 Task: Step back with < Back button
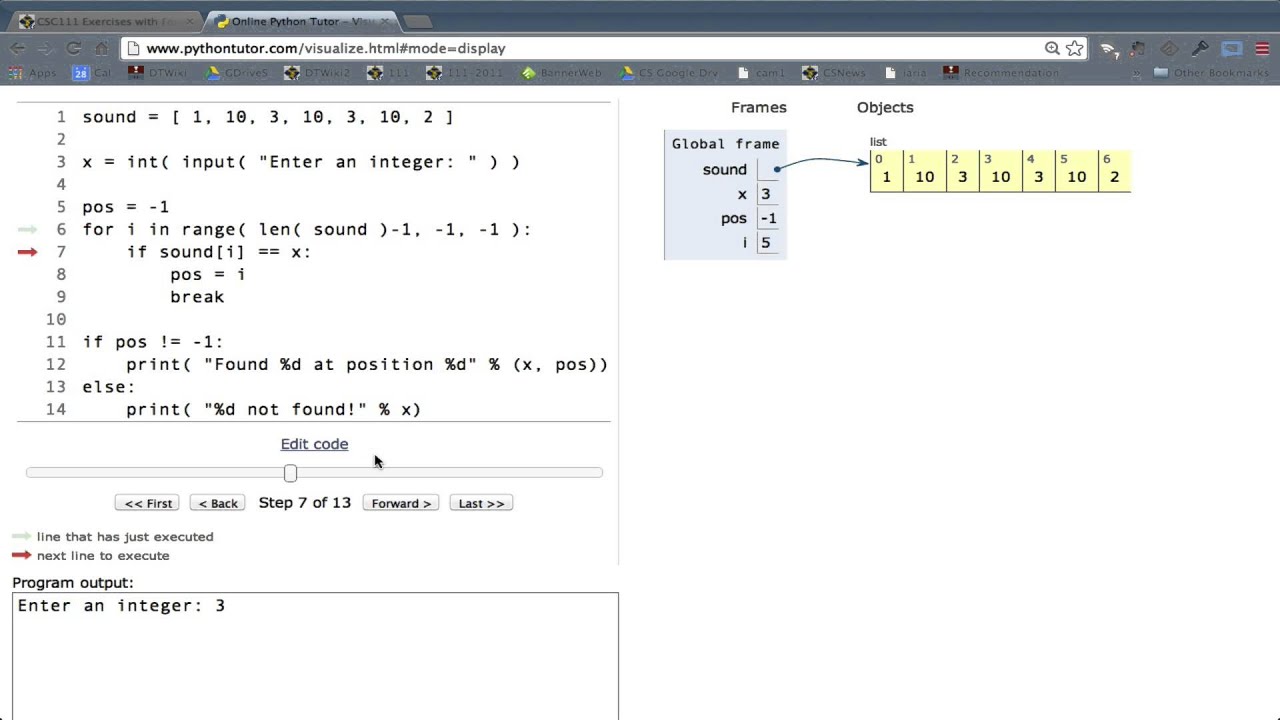(x=218, y=503)
